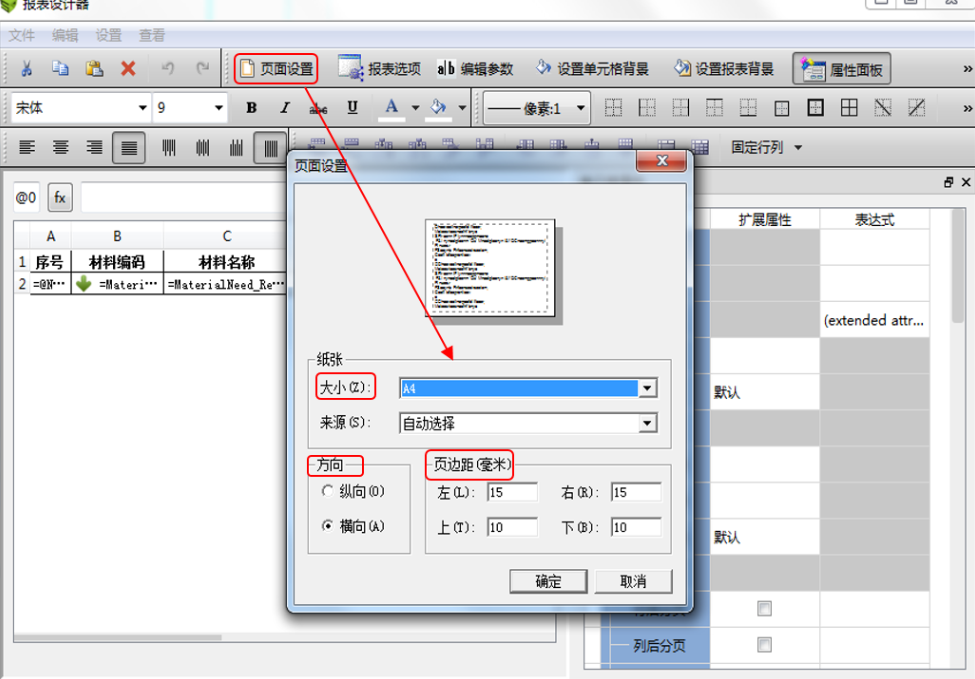Click the fx function button
Viewport: 975px width, 679px height.
pos(60,198)
